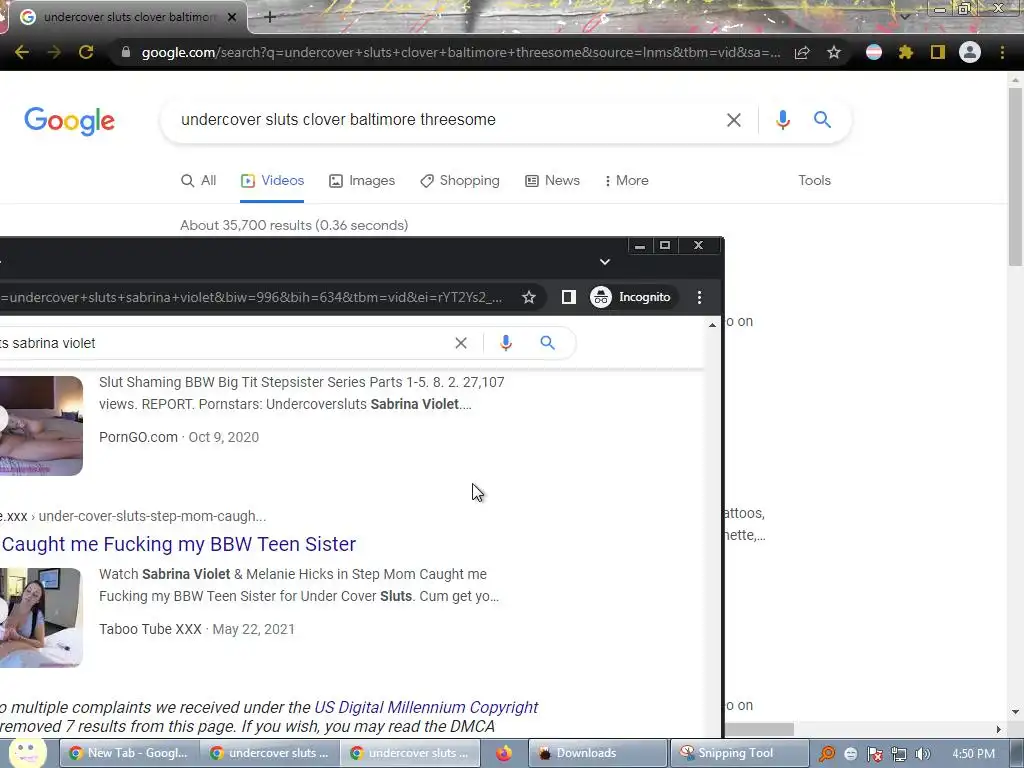Switch to the Images results tab

(x=362, y=181)
